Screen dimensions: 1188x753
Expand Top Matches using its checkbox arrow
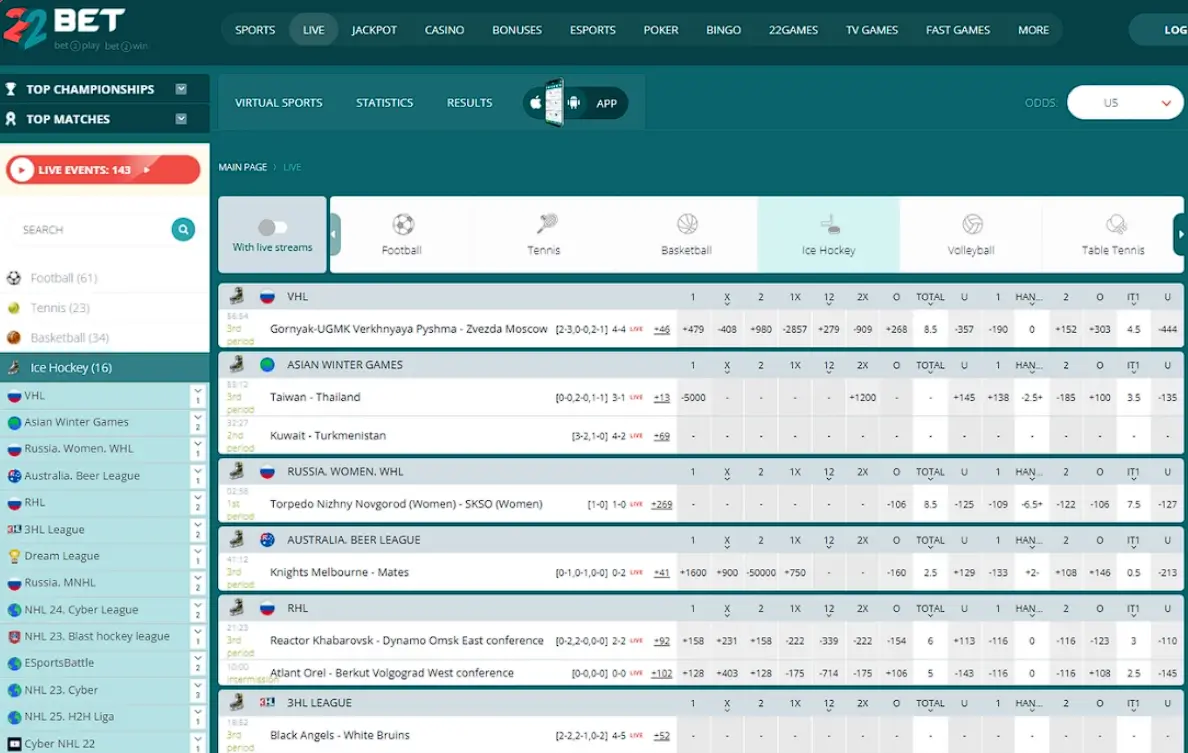[x=181, y=118]
